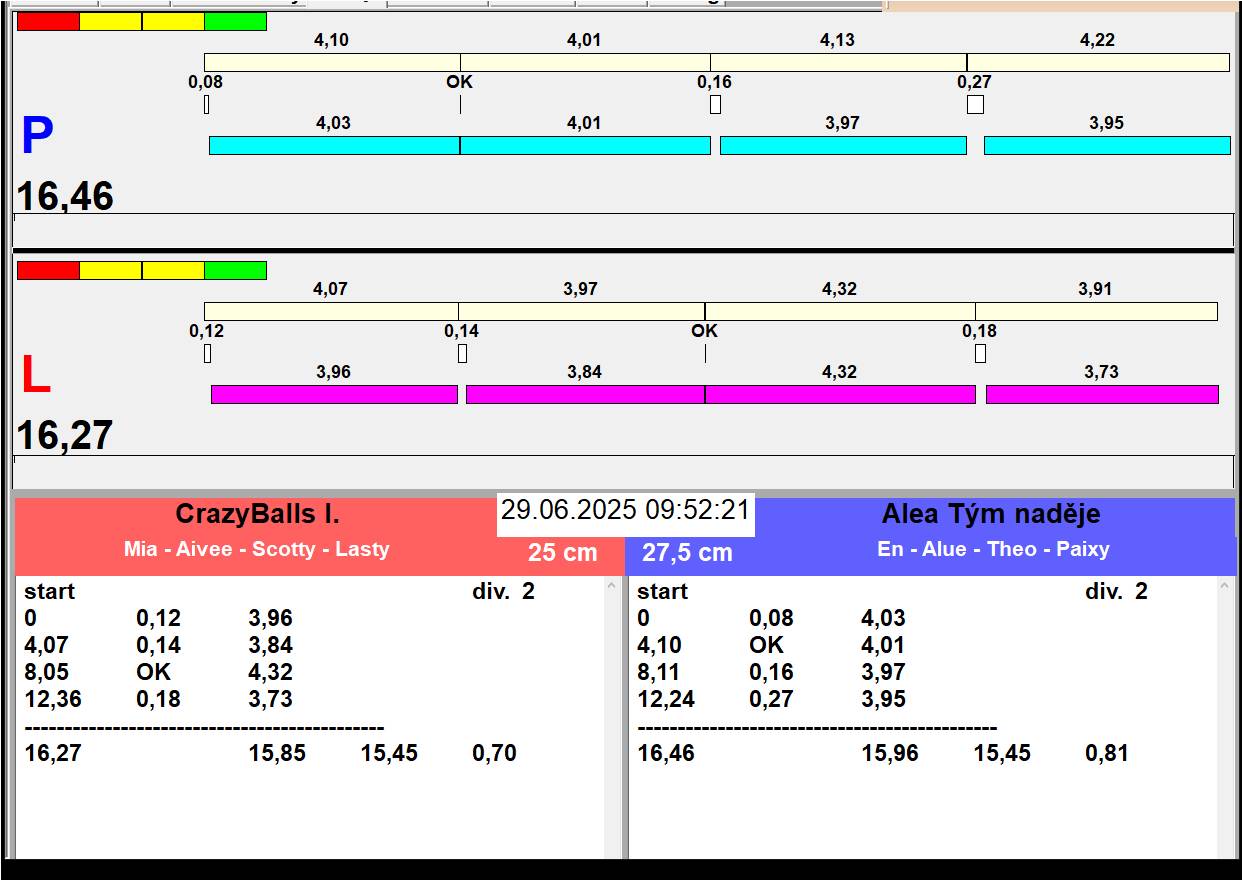This screenshot has width=1242, height=880.
Task: Click the 0,12 pass marker box in lane L
Action: [208, 353]
